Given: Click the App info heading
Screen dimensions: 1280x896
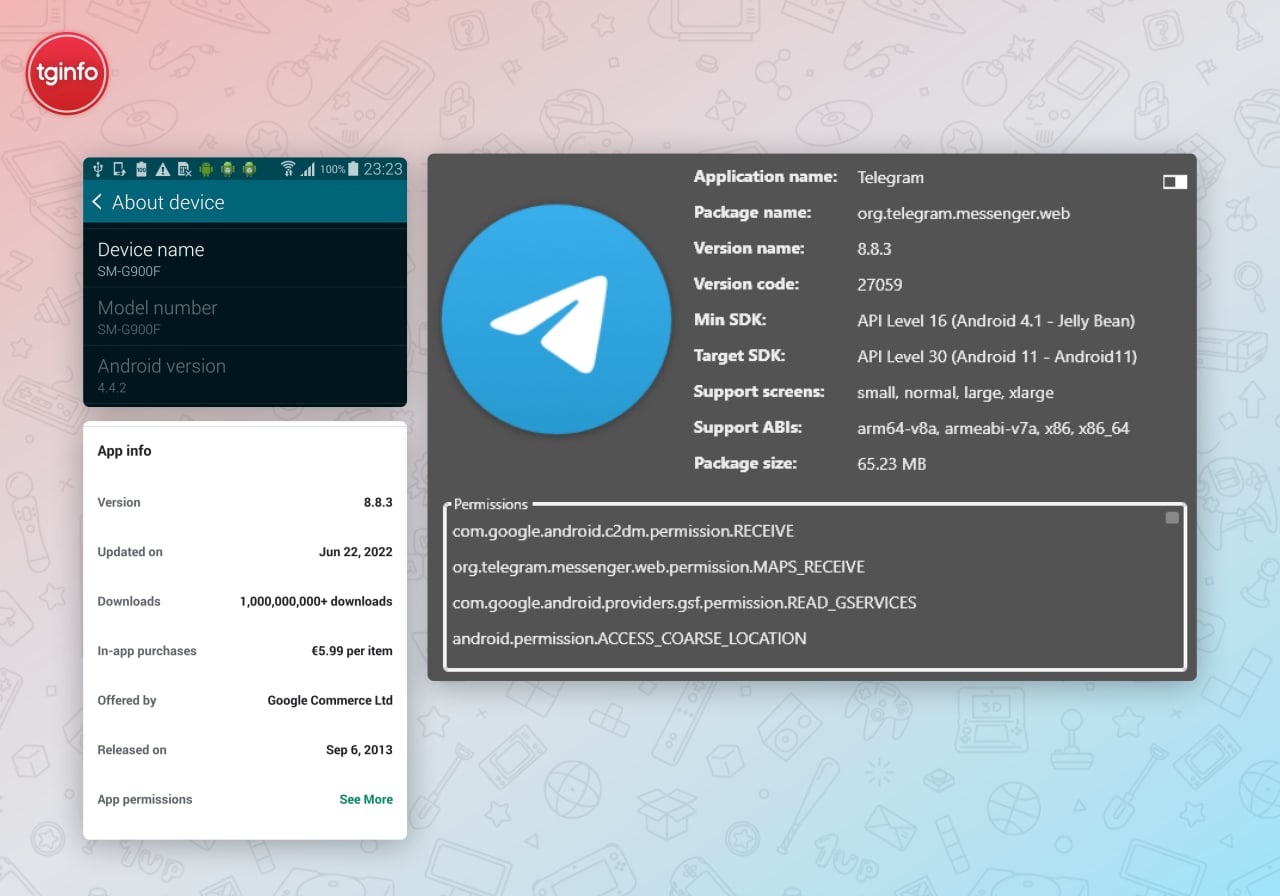Looking at the screenshot, I should coord(124,451).
